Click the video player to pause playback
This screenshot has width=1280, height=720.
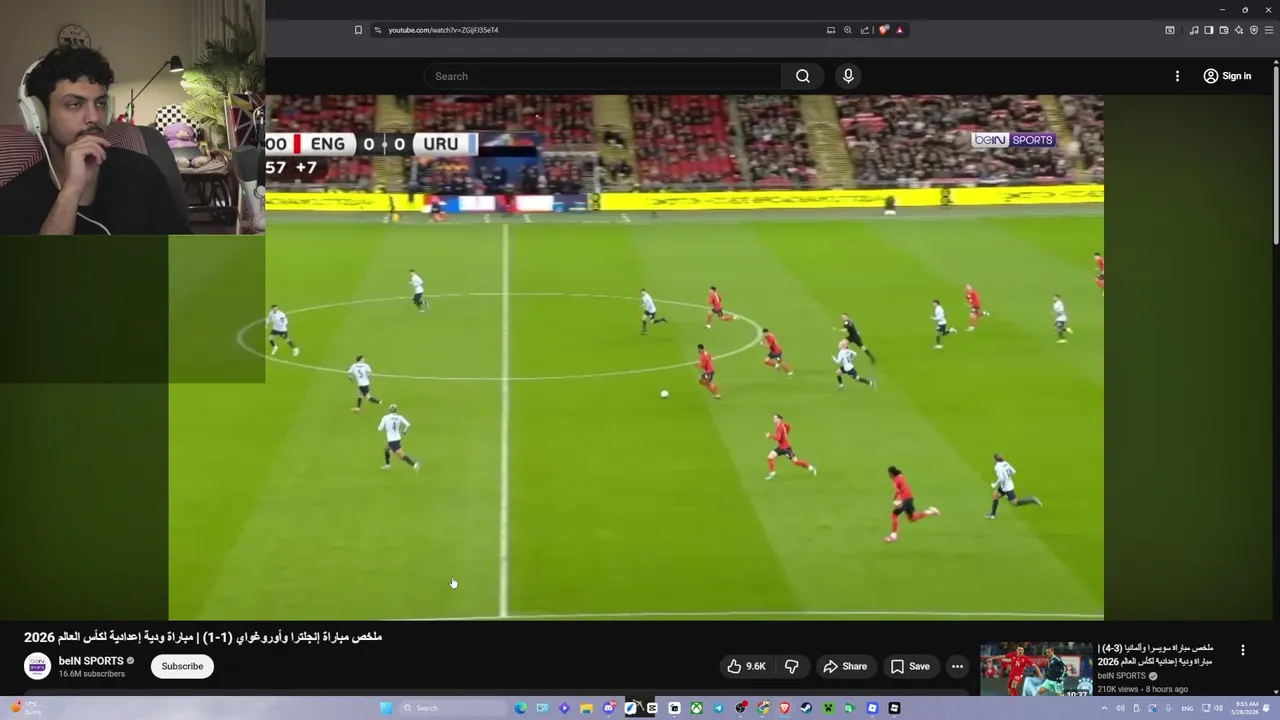(x=636, y=357)
